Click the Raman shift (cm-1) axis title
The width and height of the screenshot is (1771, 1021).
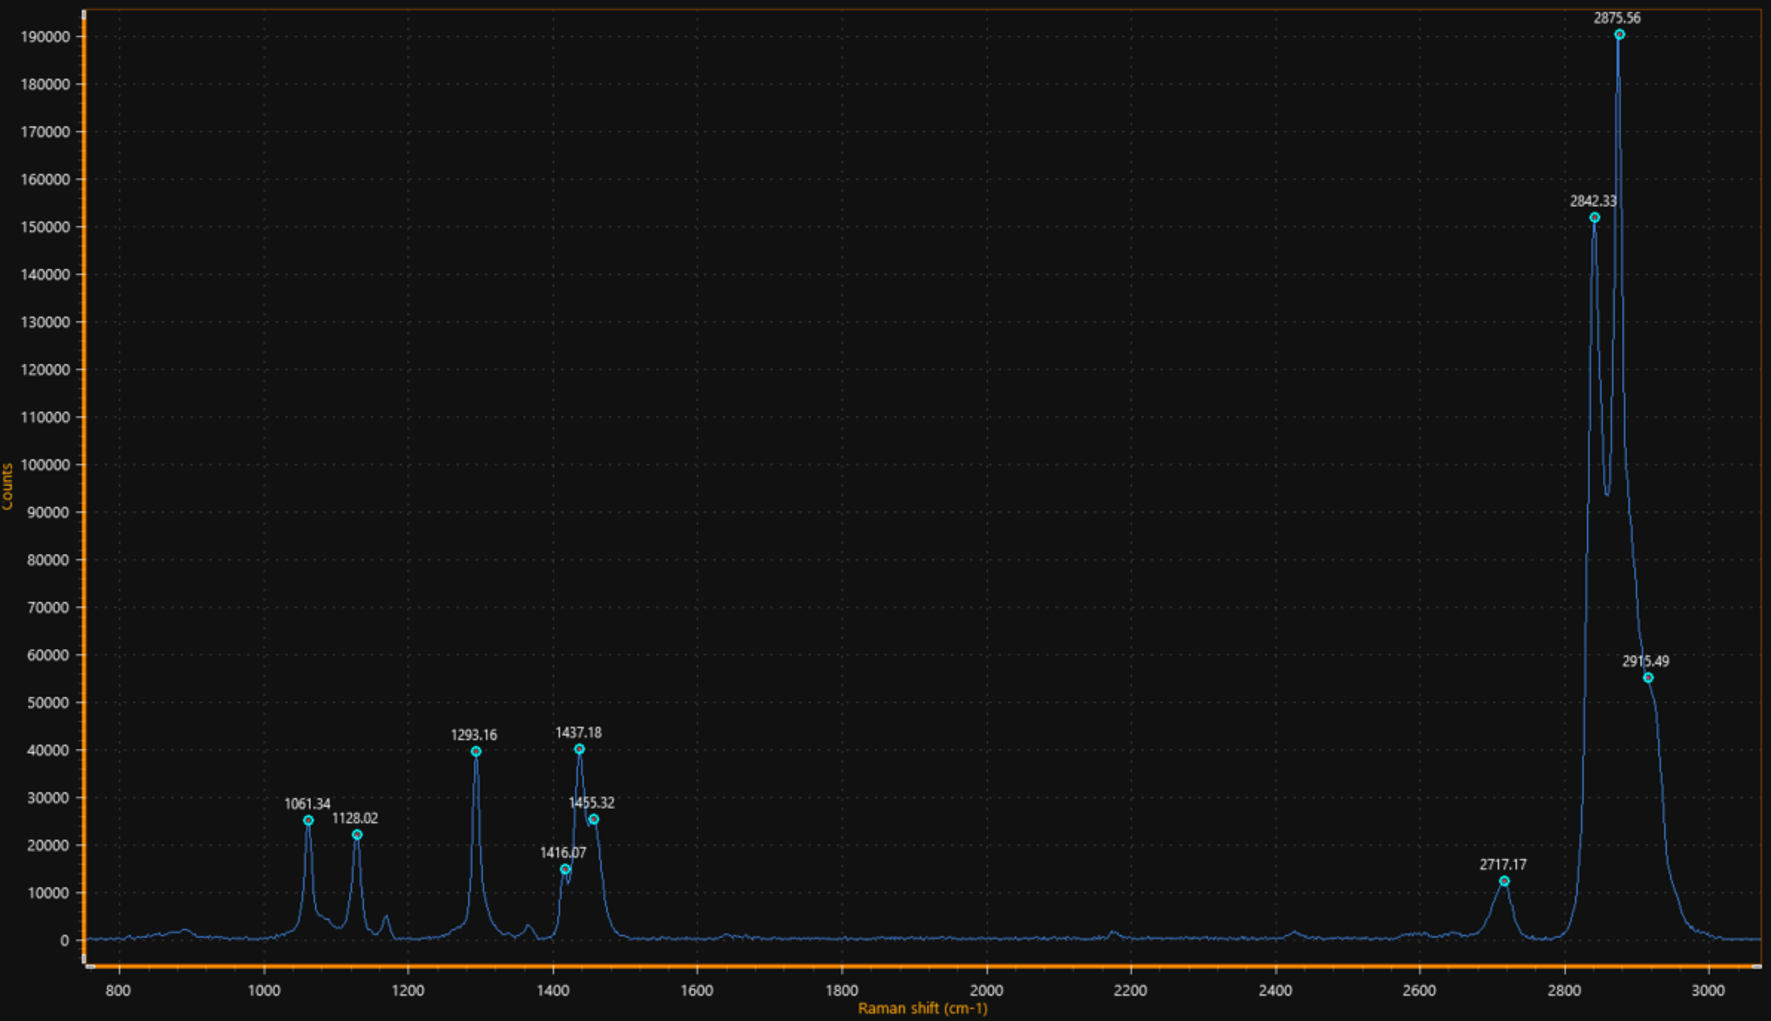(922, 1008)
